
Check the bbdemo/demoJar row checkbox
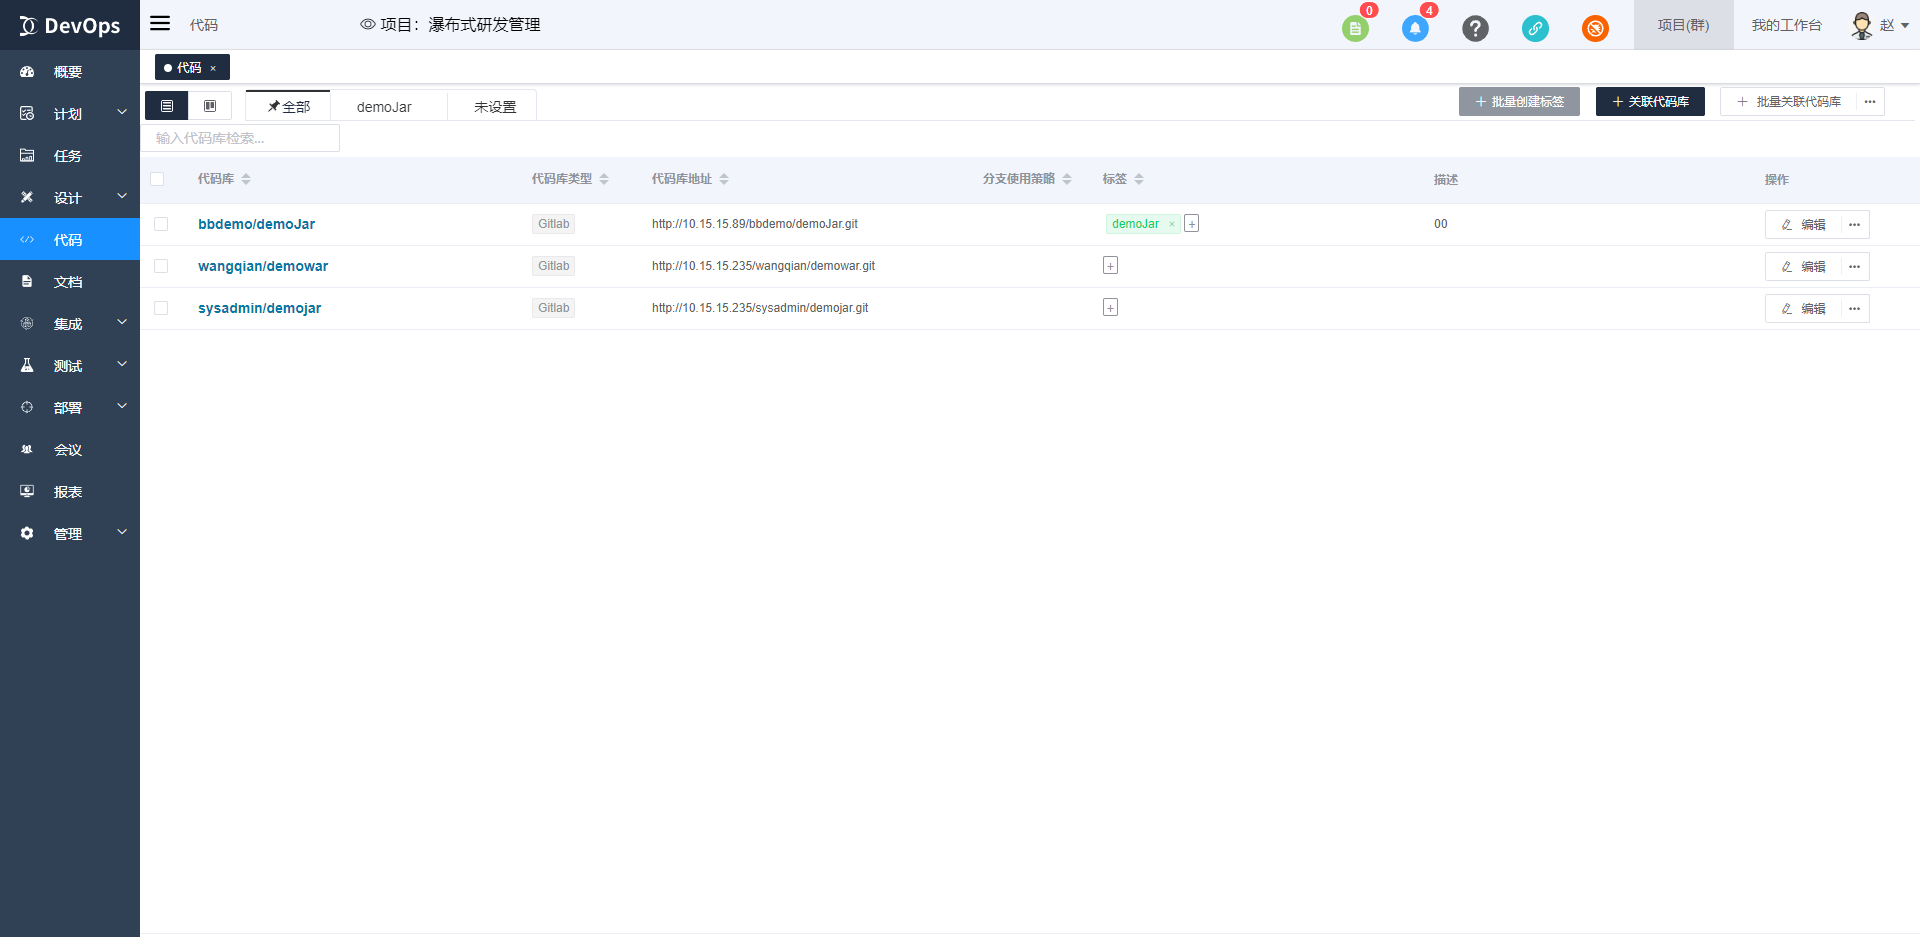161,224
